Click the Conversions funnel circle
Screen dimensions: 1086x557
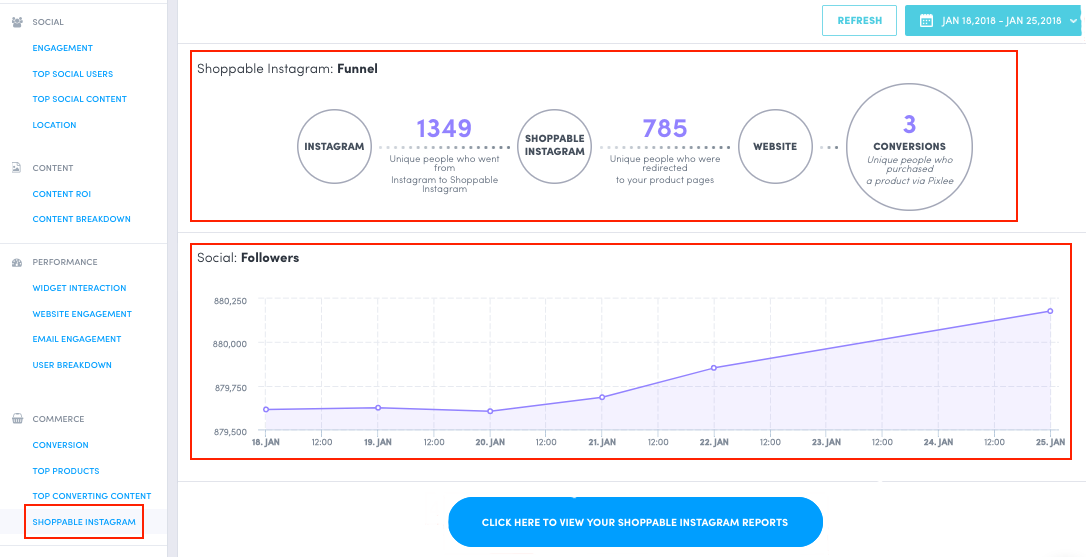[909, 147]
